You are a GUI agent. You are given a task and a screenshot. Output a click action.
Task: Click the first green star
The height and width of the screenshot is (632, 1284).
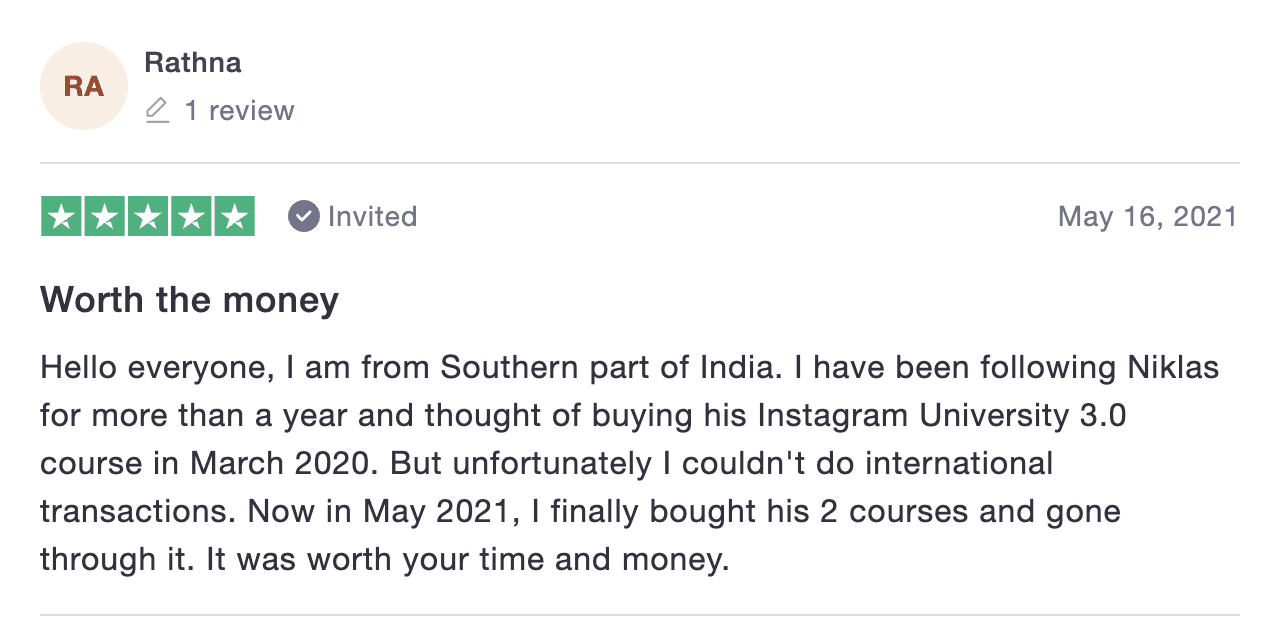click(62, 217)
